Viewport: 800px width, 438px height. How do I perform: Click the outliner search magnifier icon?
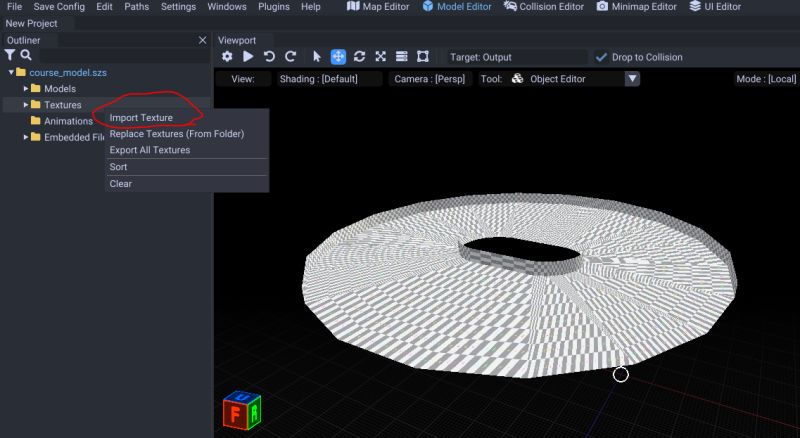[26, 55]
